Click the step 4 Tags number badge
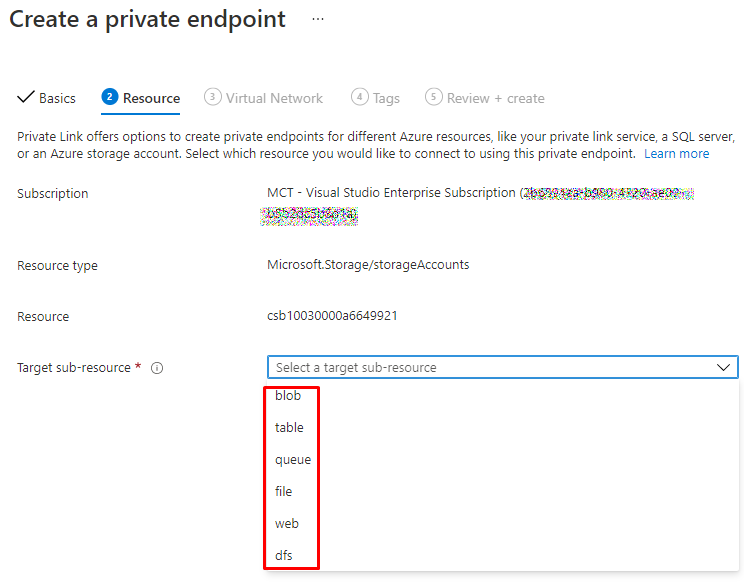 [x=359, y=97]
